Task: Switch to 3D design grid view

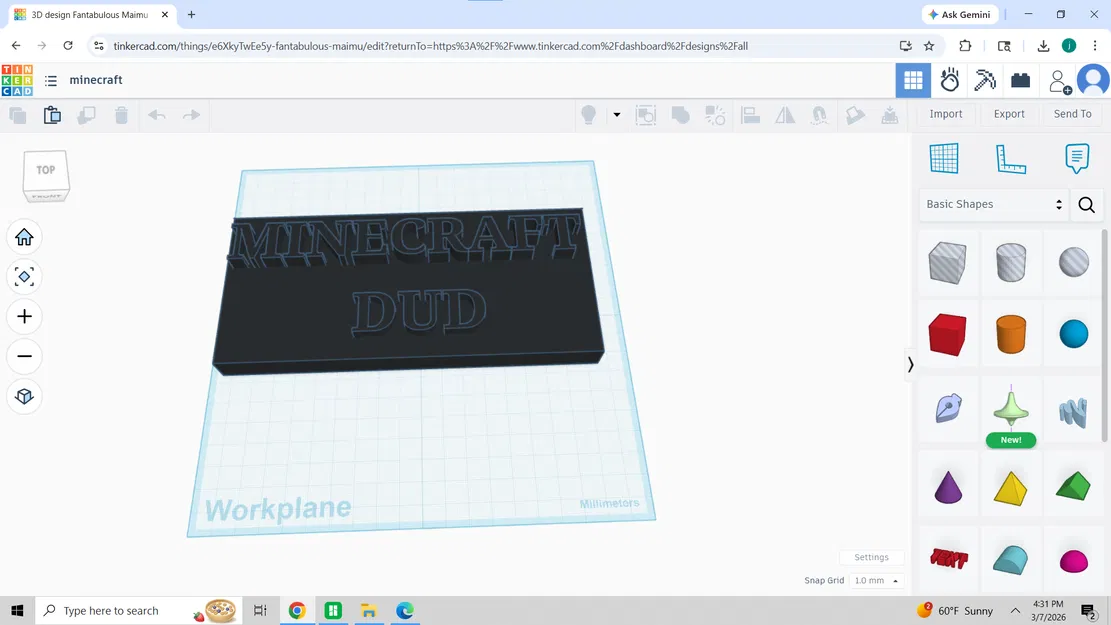Action: (x=913, y=80)
